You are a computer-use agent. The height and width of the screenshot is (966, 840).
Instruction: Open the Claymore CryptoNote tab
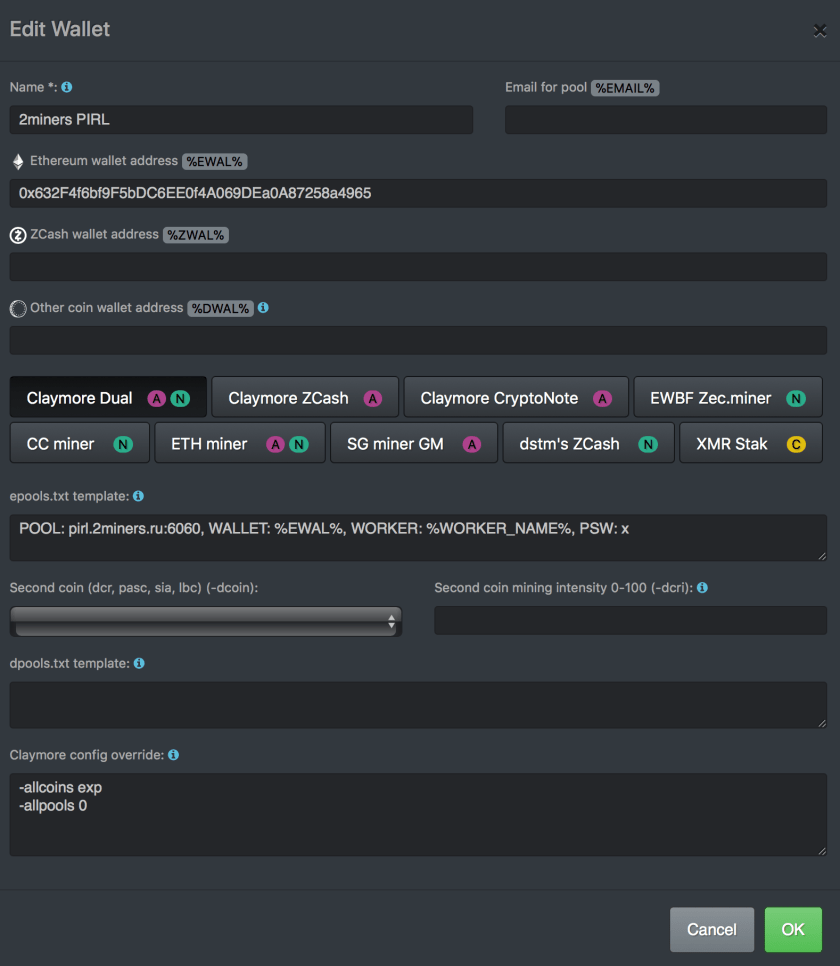tap(516, 397)
